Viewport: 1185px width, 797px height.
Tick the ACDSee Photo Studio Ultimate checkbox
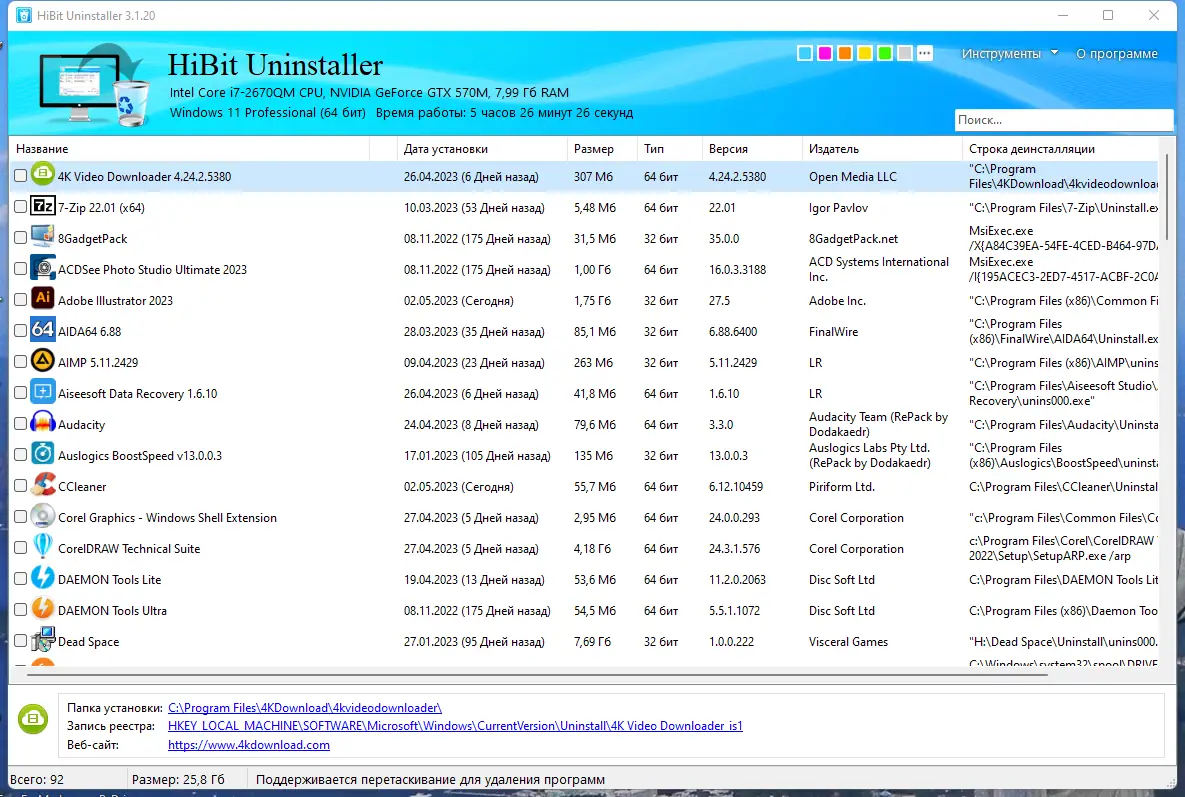(20, 268)
